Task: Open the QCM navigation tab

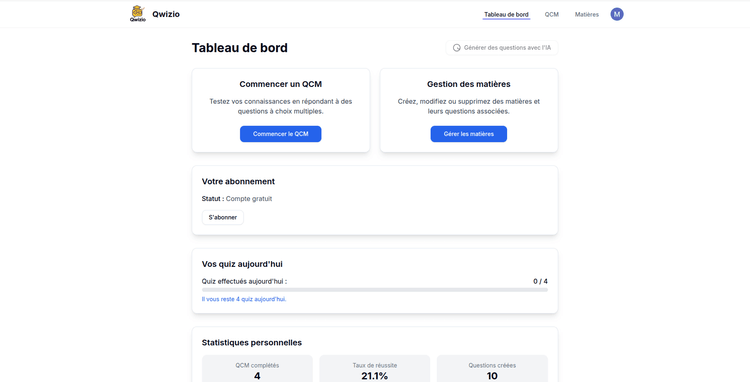Action: click(551, 15)
